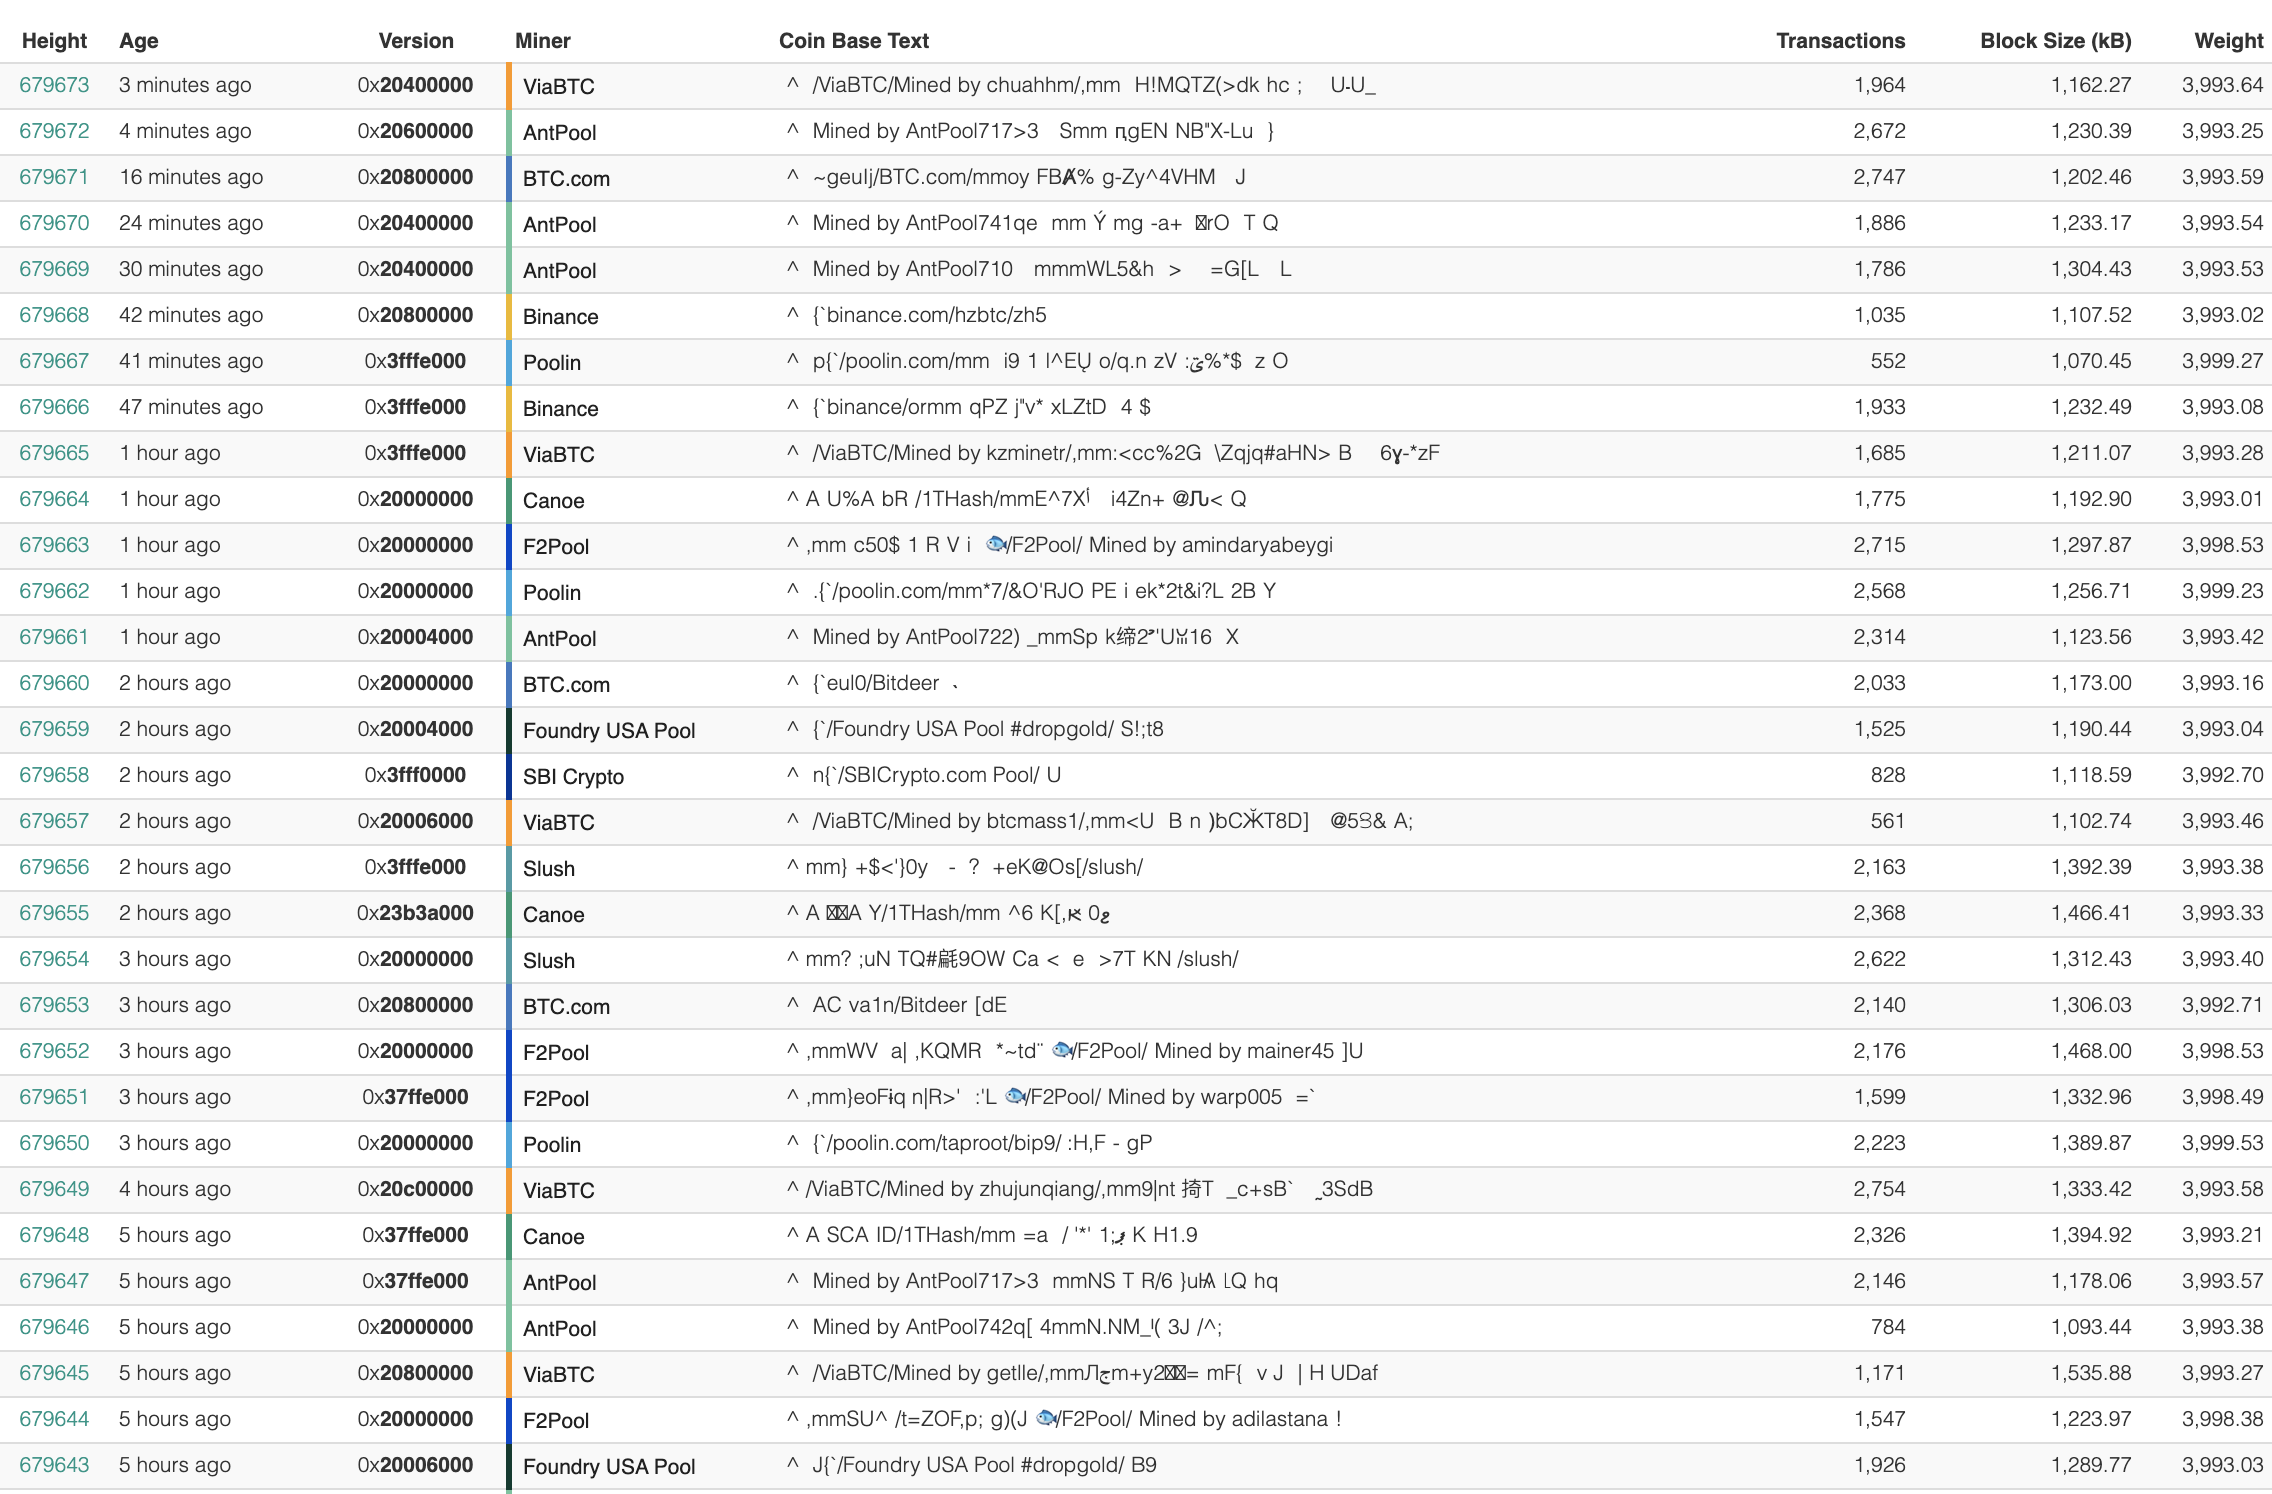Viewport: 2272px width, 1494px height.
Task: Open block height 679673 link
Action: (54, 85)
